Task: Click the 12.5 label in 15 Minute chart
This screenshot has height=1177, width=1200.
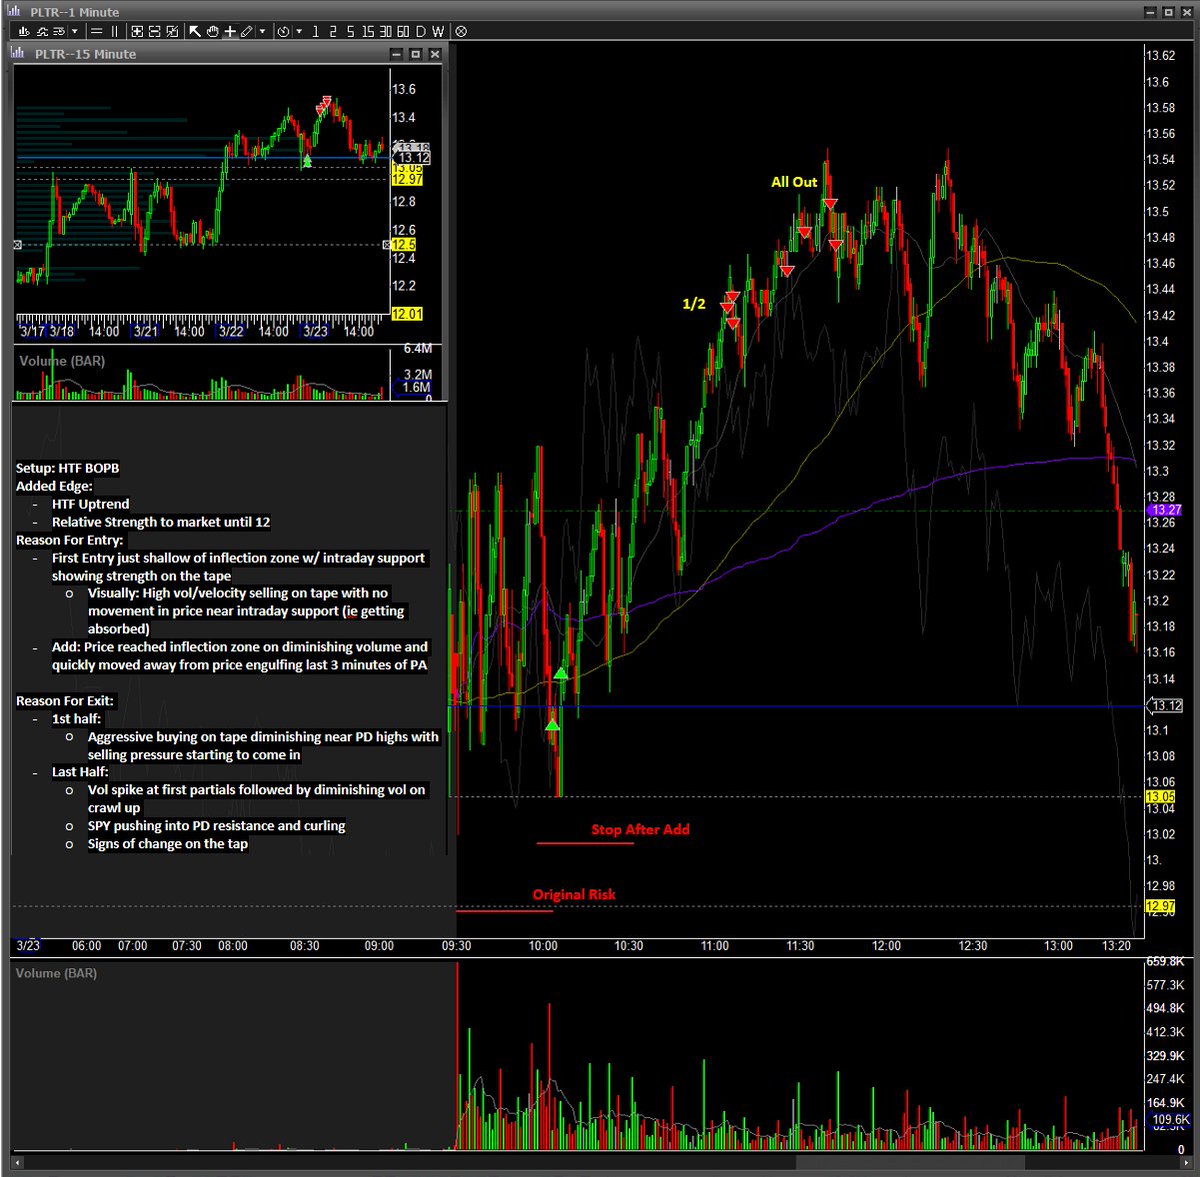Action: pos(403,244)
